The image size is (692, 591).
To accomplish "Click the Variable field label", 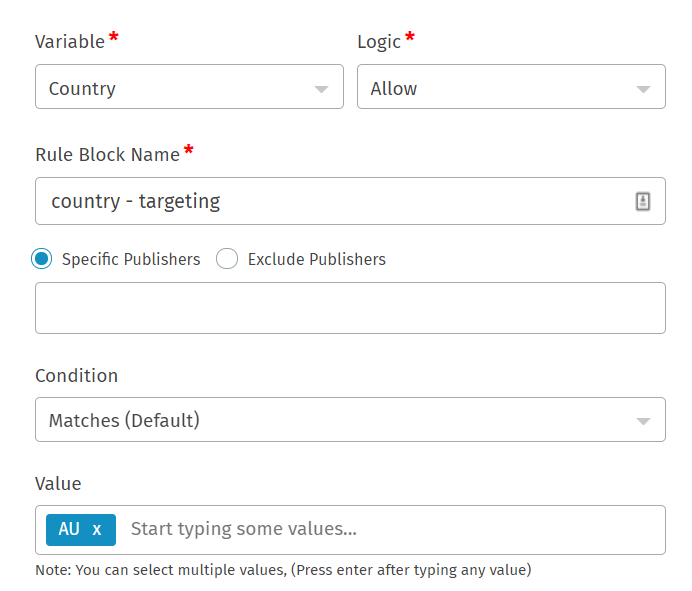I will [x=70, y=42].
